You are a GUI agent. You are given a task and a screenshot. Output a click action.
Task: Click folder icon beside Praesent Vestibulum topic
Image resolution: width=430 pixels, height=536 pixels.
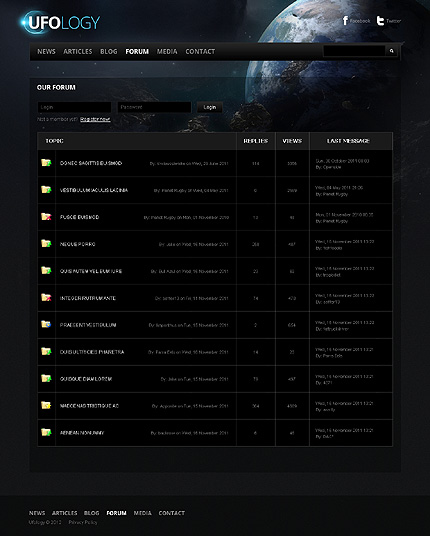point(46,324)
